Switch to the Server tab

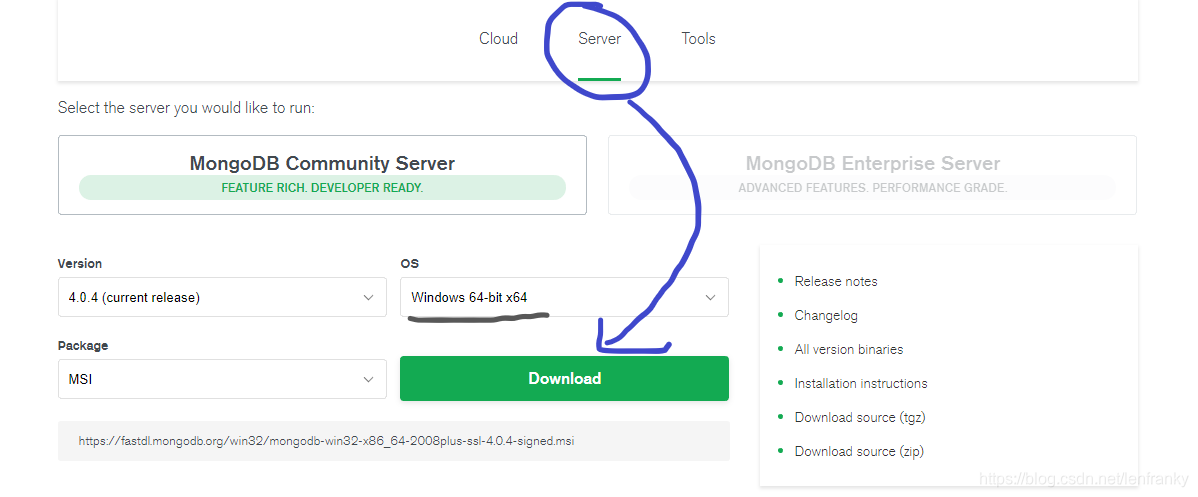click(x=599, y=38)
